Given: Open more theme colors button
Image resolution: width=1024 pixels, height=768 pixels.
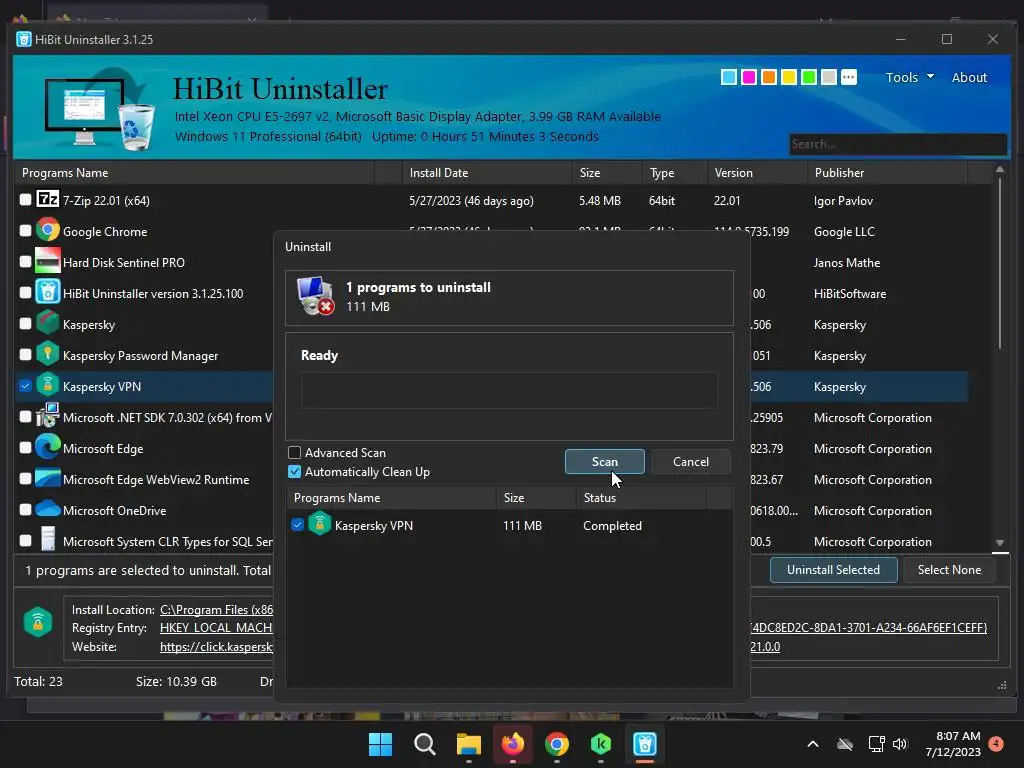Looking at the screenshot, I should pos(848,77).
